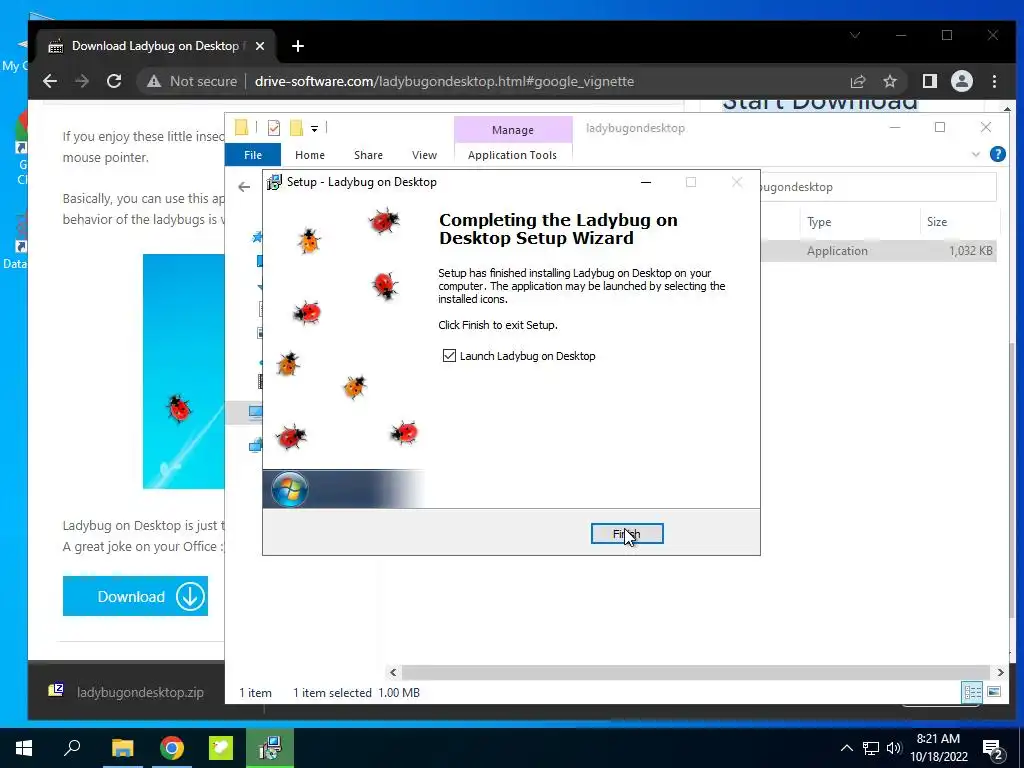Close the Chrome Ladybug tab
1024x768 pixels.
(260, 46)
